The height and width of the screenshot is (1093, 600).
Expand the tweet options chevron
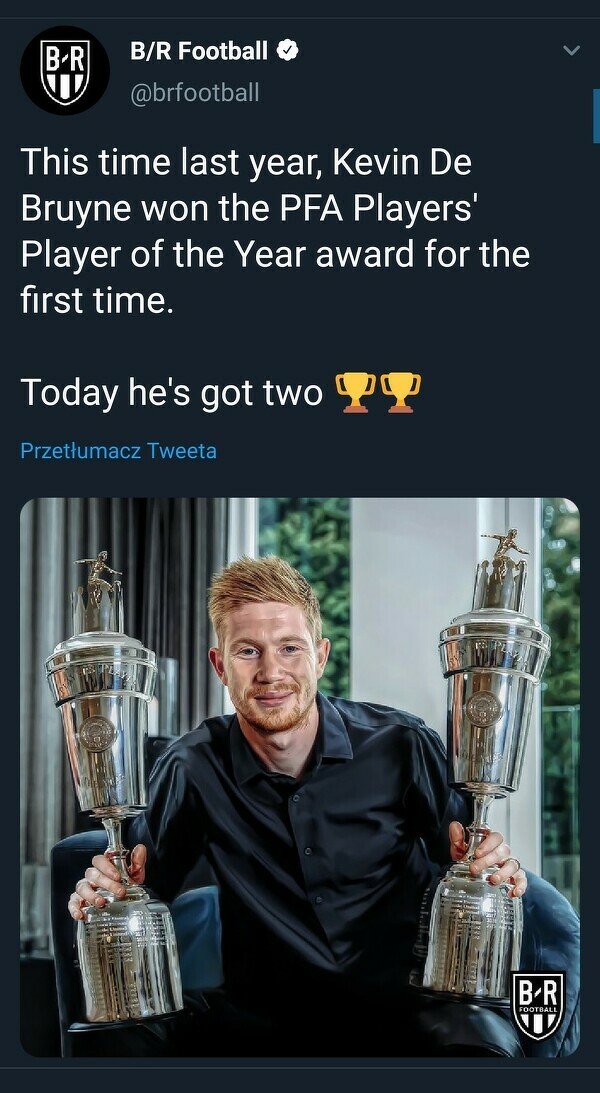(x=571, y=50)
